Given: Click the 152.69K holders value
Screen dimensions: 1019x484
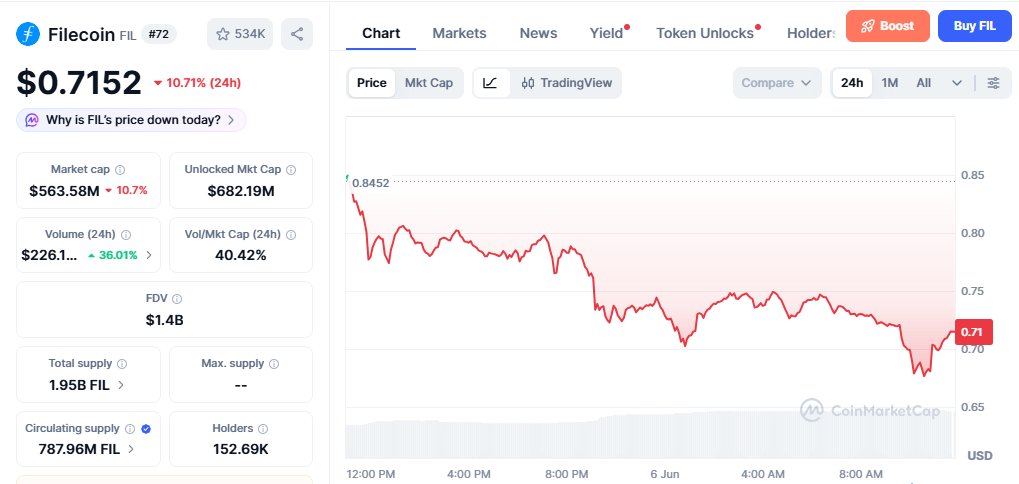Looking at the screenshot, I should click(241, 449).
